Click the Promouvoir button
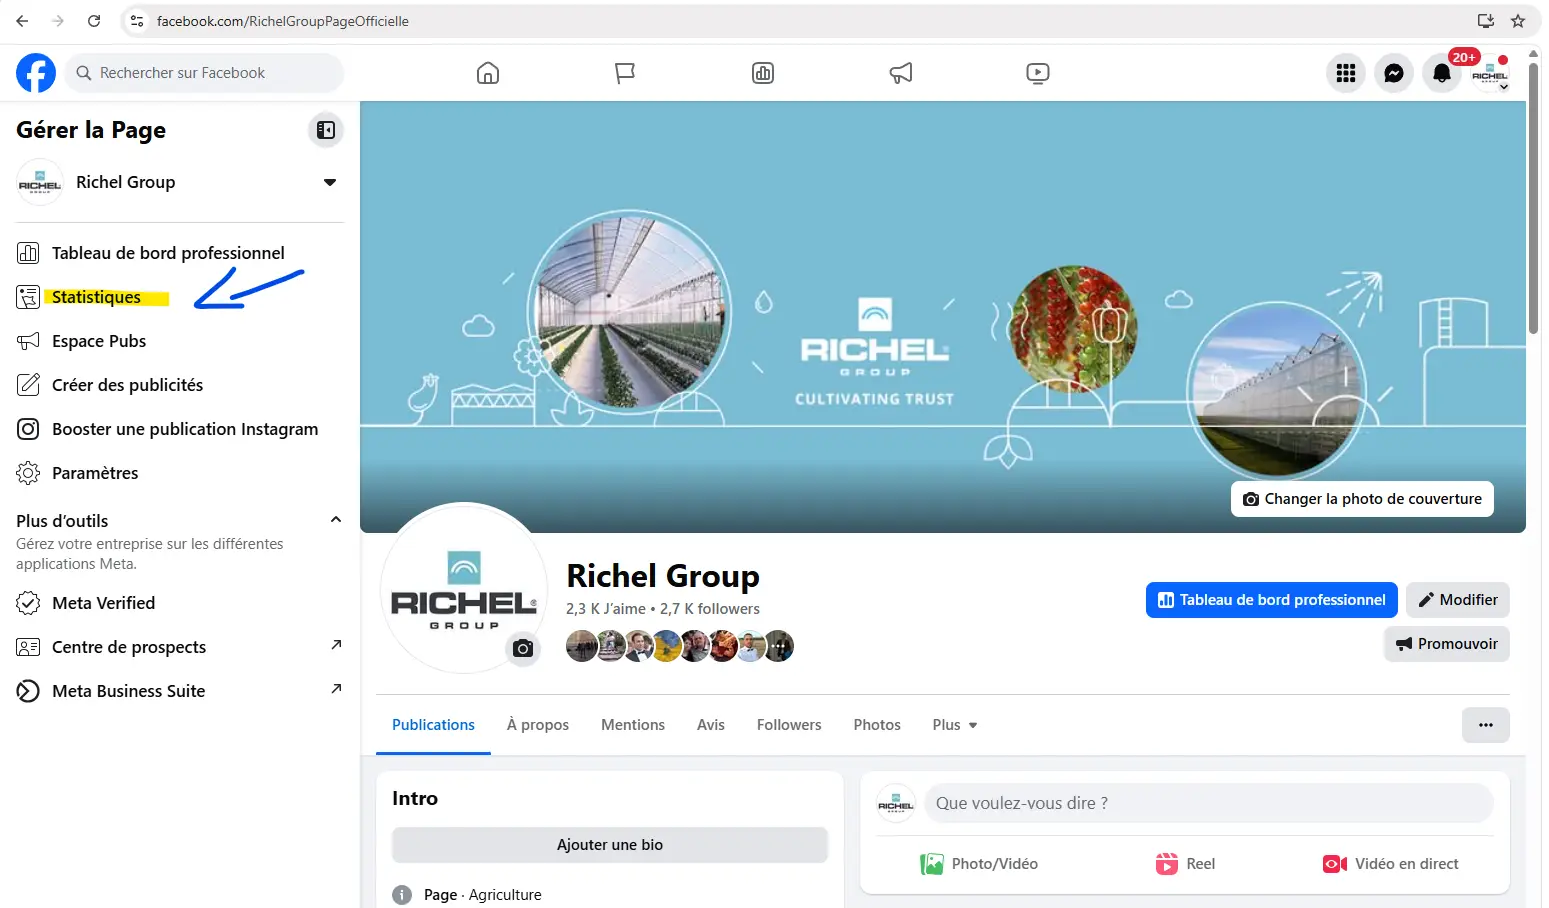Viewport: 1549px width, 908px height. click(x=1447, y=644)
